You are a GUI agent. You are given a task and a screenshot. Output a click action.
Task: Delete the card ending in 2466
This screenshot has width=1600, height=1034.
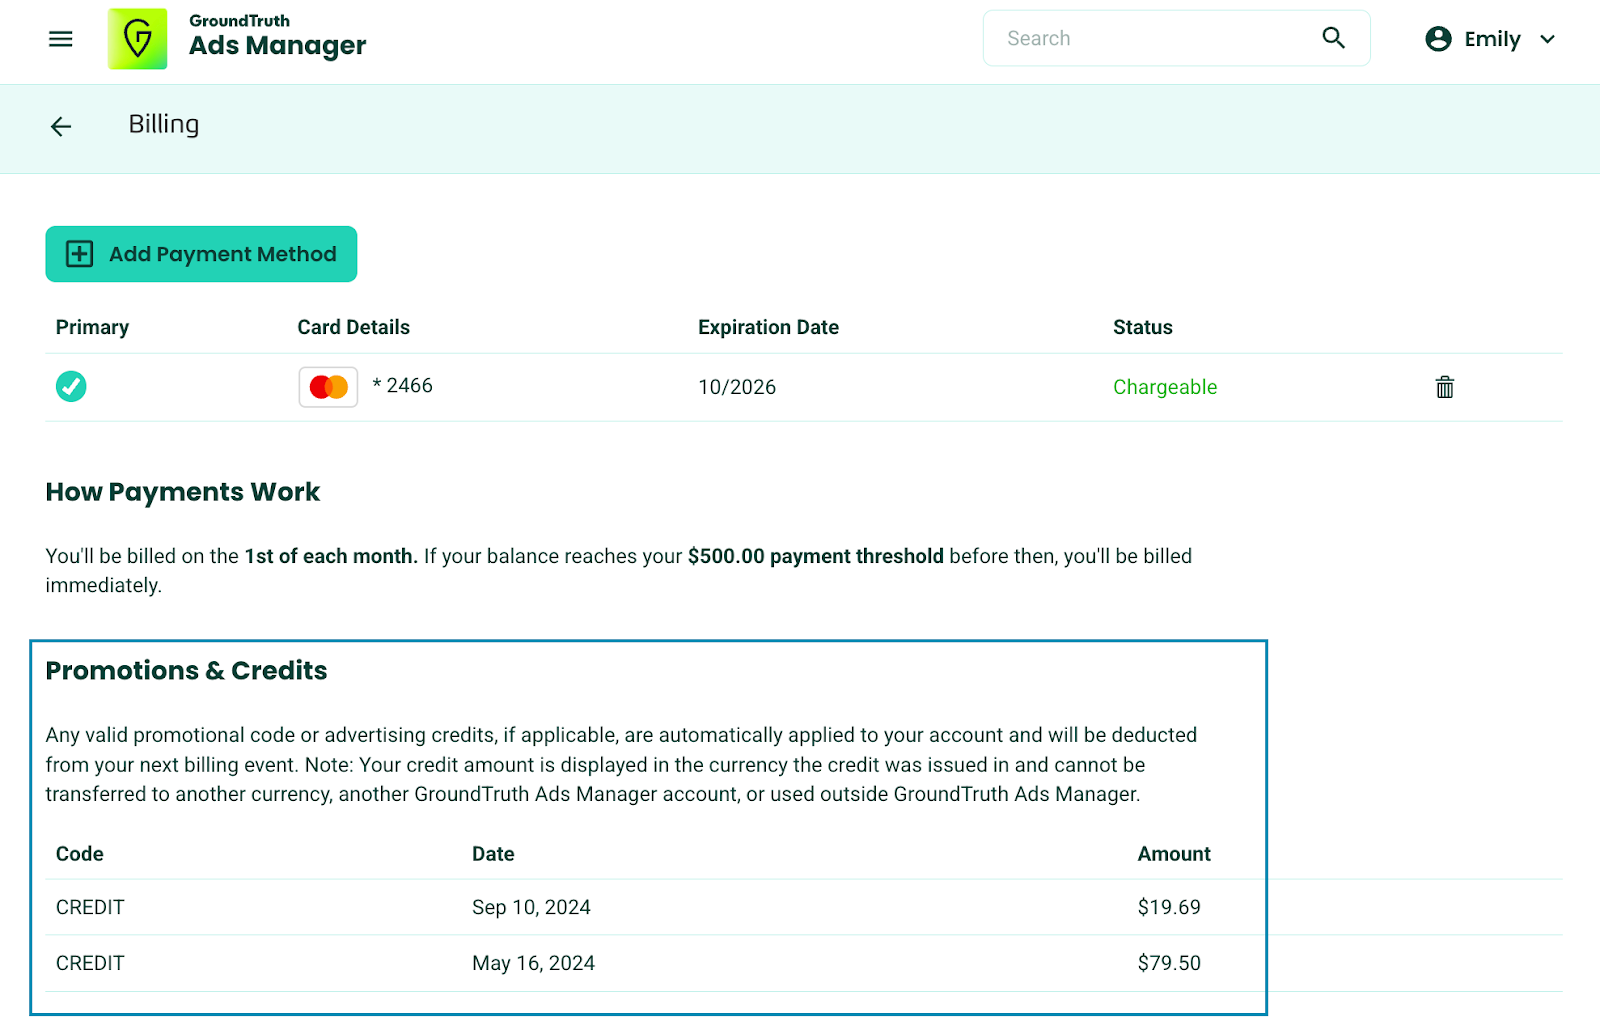(x=1444, y=387)
